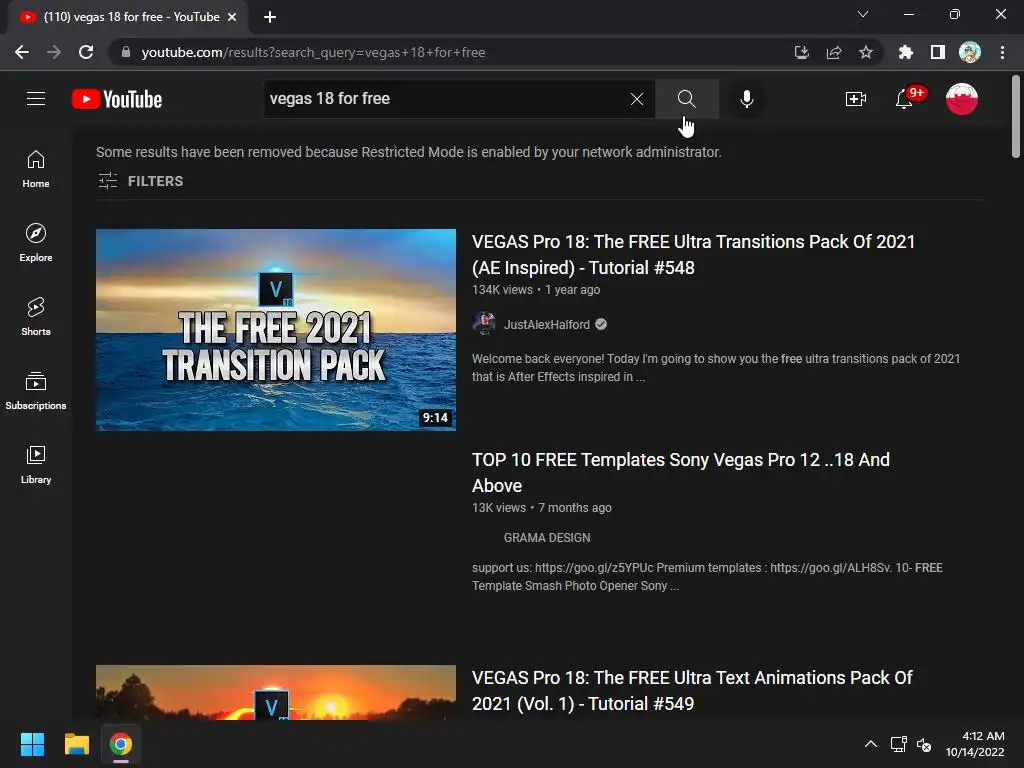Screen dimensions: 1024x768
Task: Open a new browser tab
Action: [x=270, y=17]
